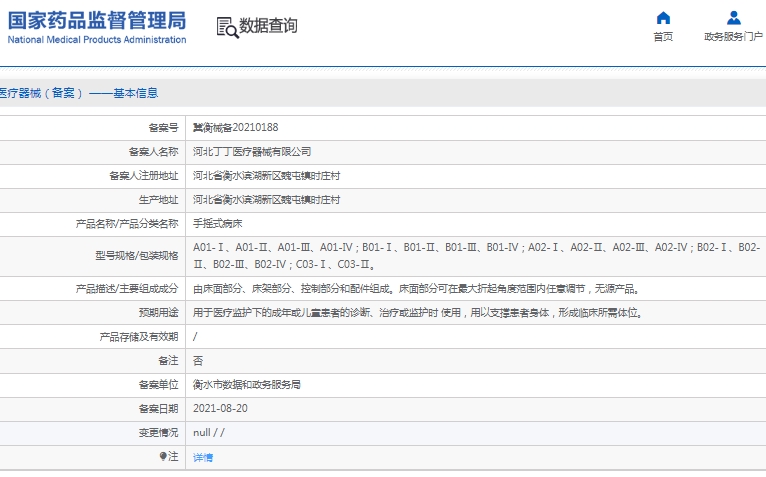
Task: Click the 数据查询 heading text
Action: click(268, 25)
